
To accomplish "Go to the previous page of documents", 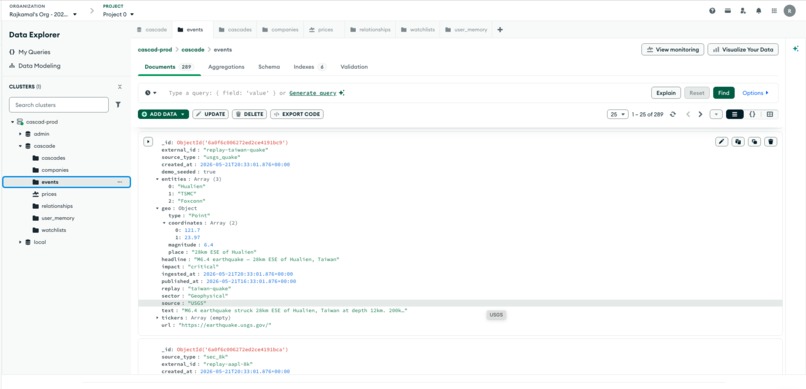I will [x=688, y=115].
